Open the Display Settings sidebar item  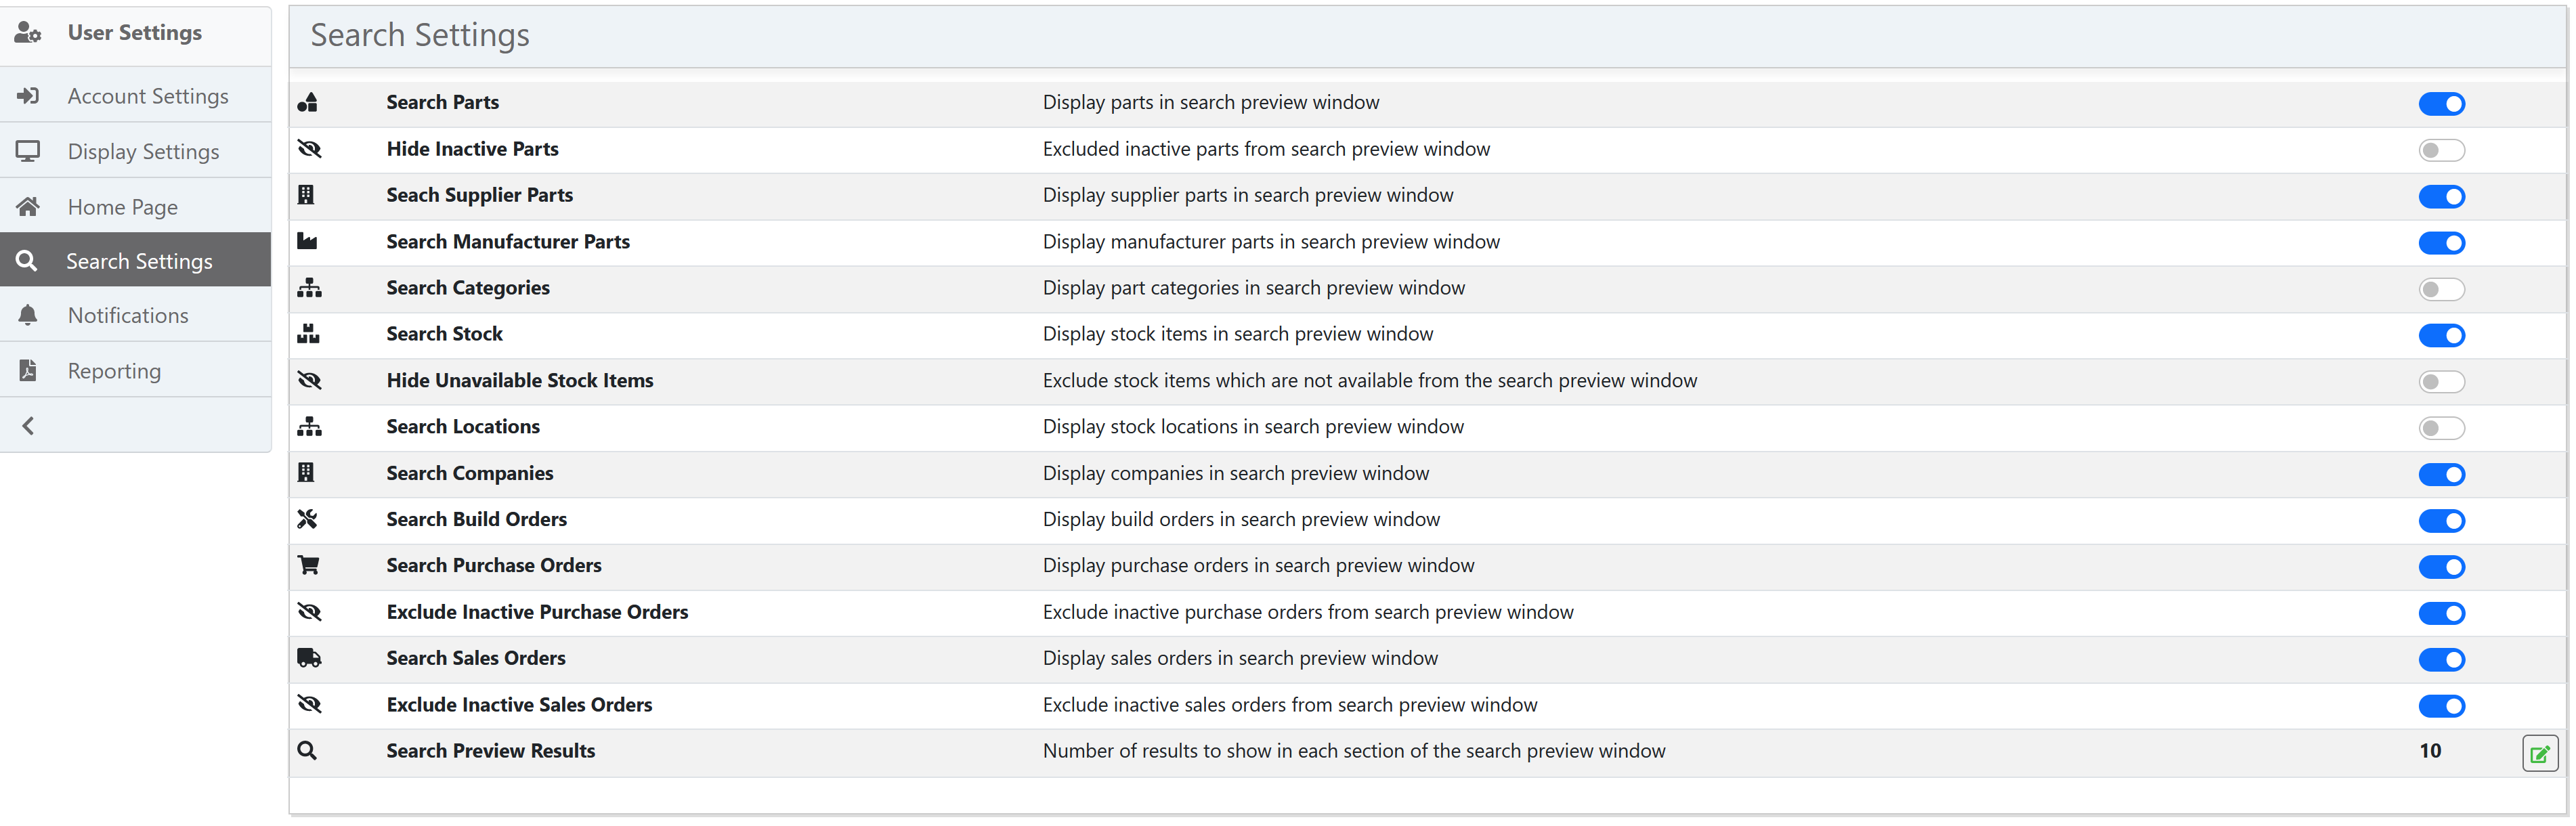tap(143, 152)
